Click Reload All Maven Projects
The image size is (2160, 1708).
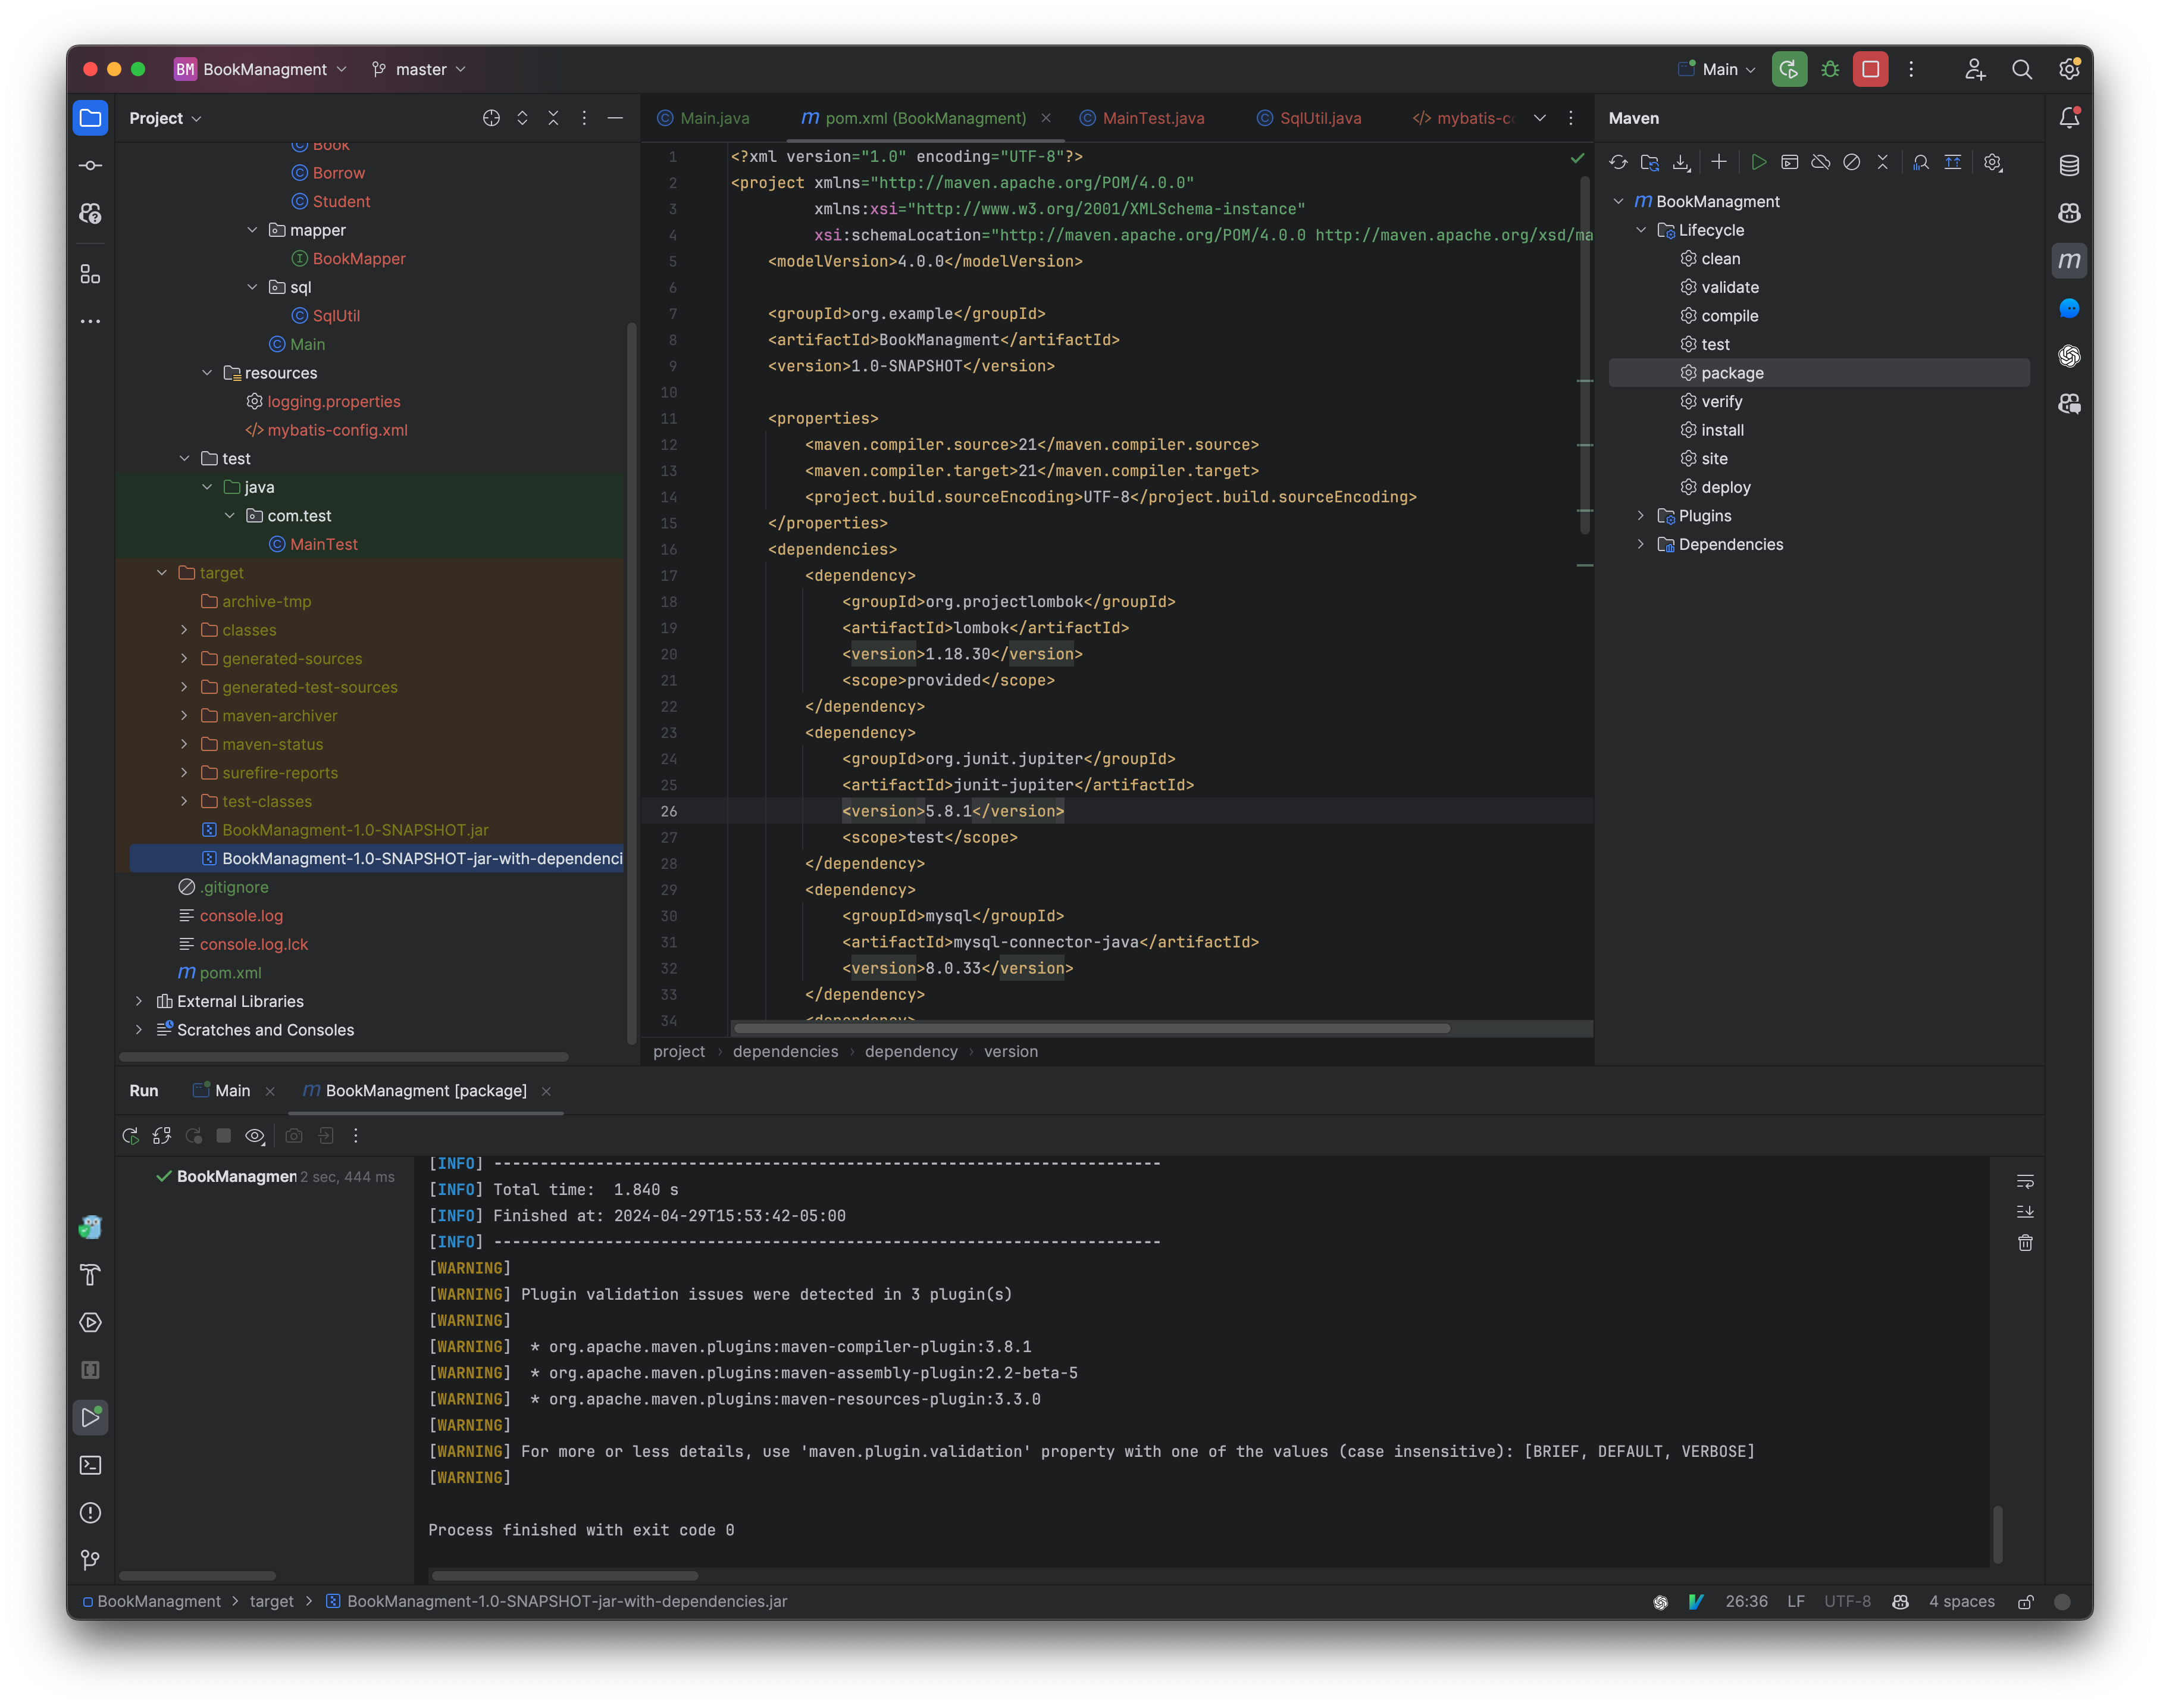click(1619, 162)
